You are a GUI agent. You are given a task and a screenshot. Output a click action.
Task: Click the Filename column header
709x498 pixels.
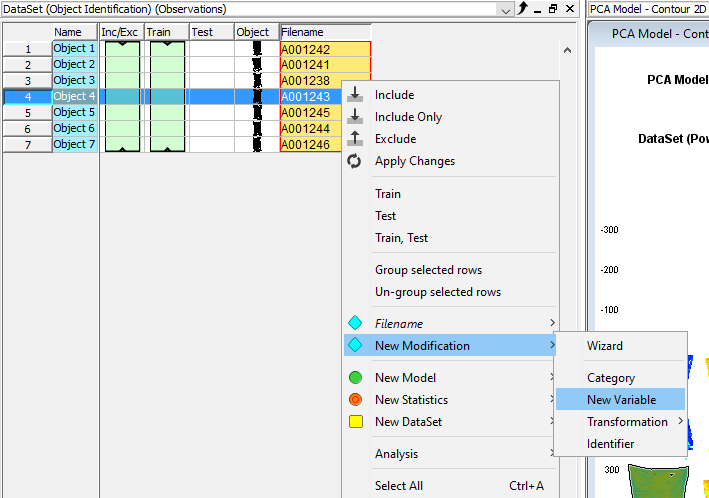(325, 32)
